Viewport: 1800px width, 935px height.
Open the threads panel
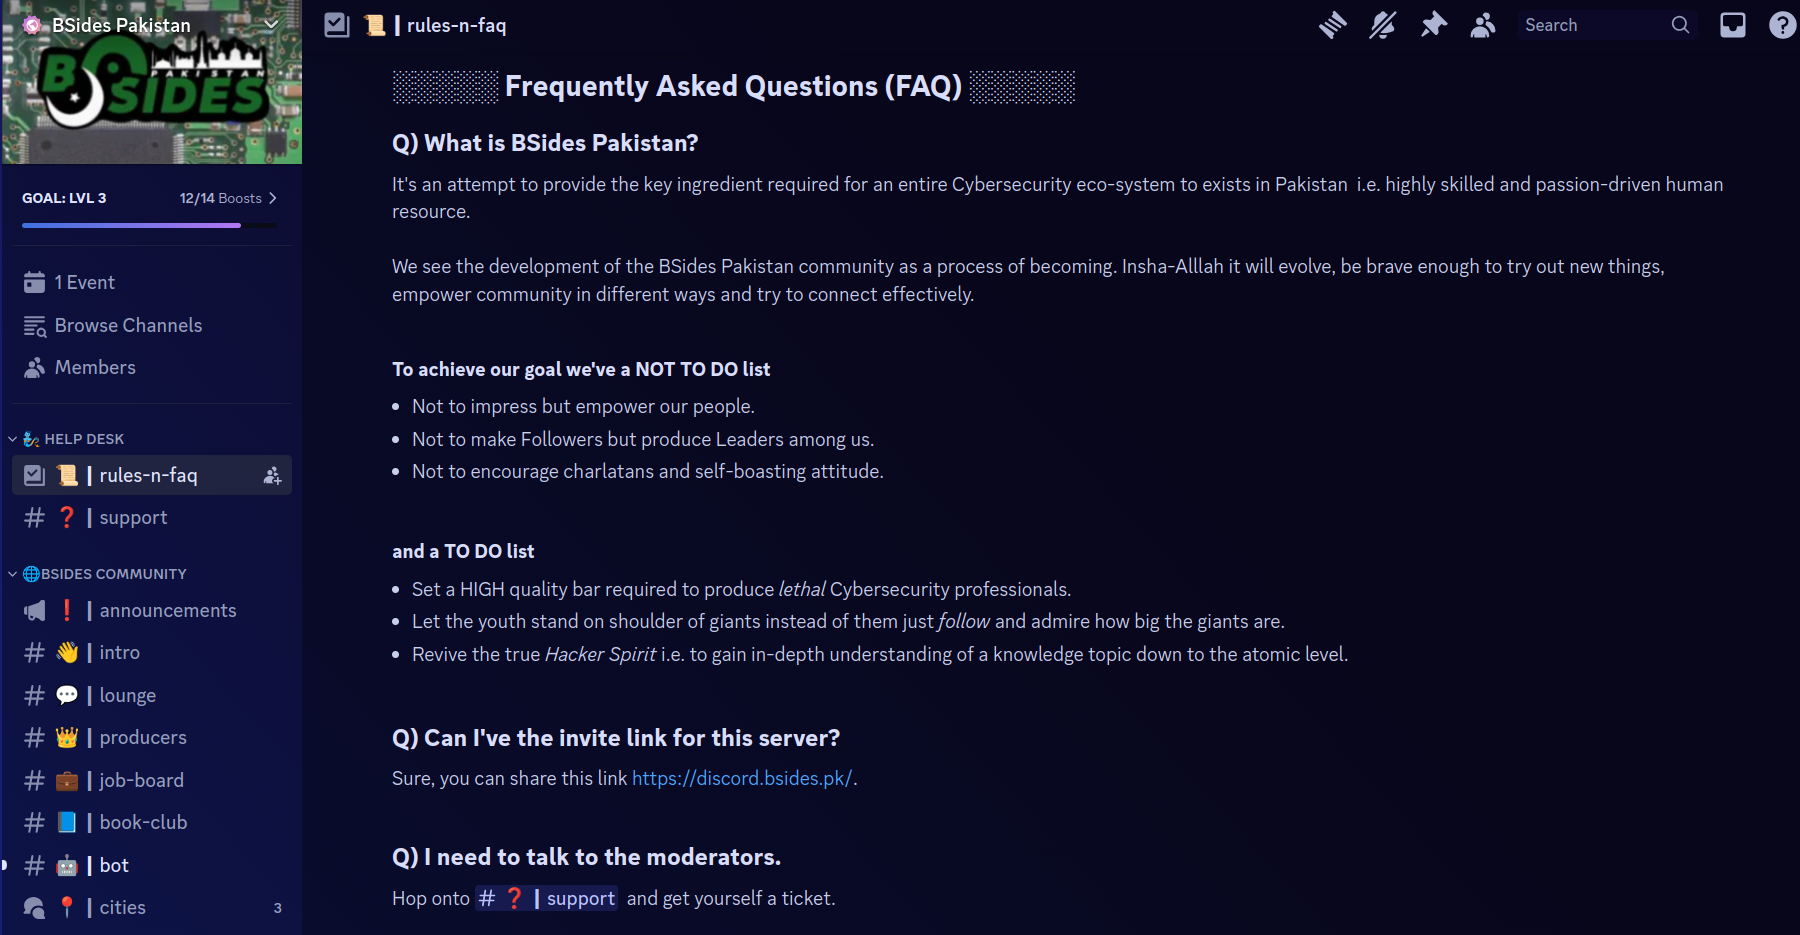[1332, 25]
